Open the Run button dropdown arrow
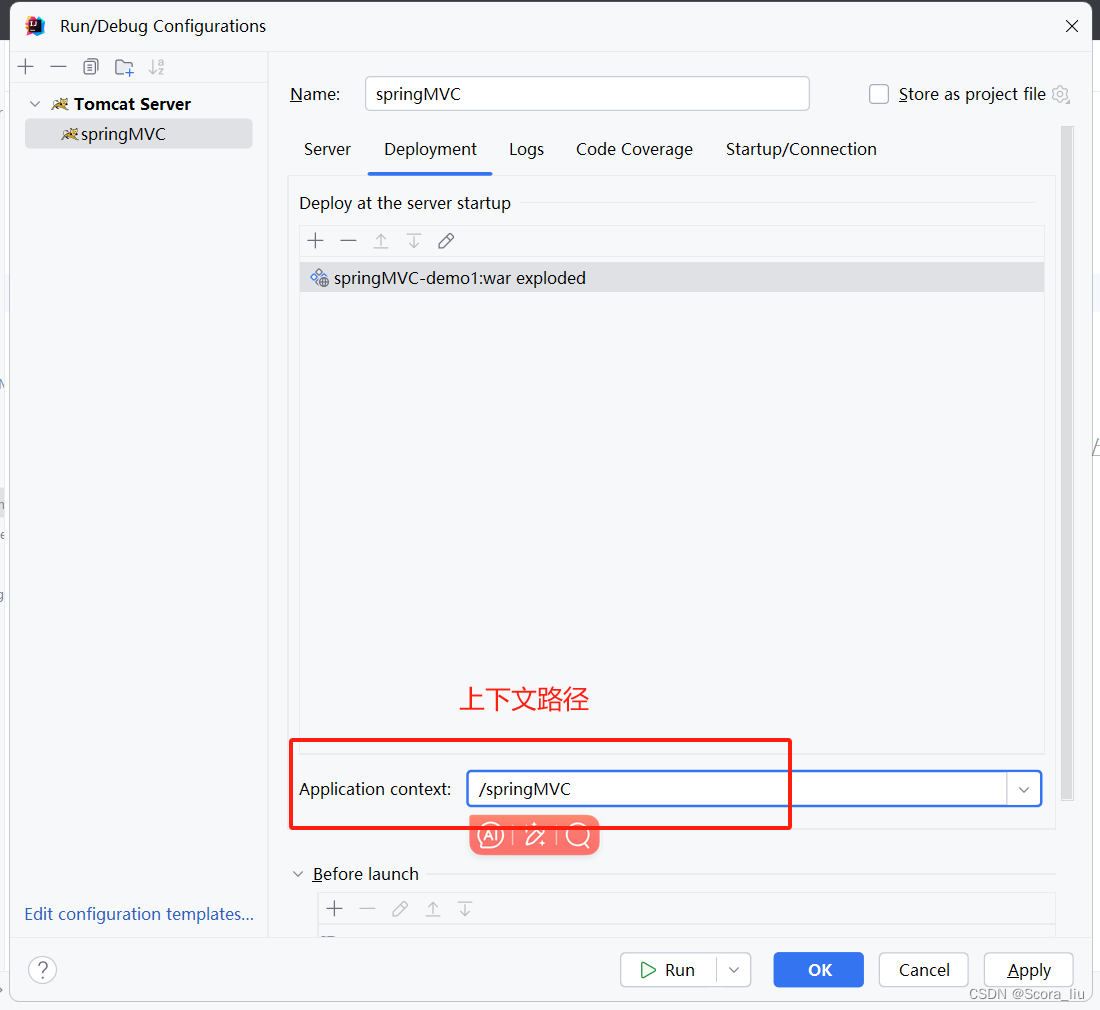This screenshot has height=1010, width=1100. (734, 970)
